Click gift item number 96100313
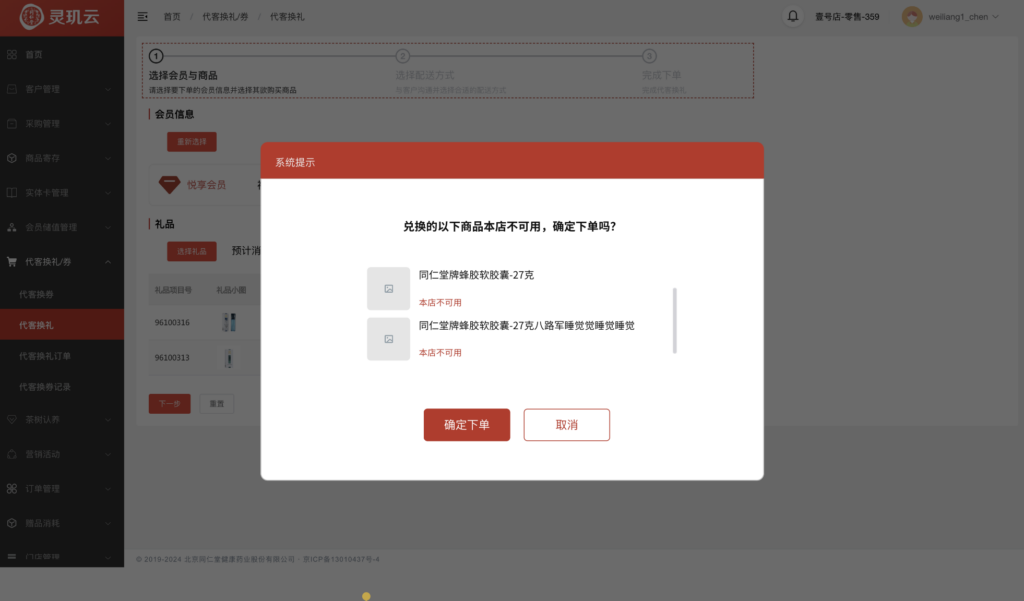Viewport: 1024px width, 601px height. point(172,358)
